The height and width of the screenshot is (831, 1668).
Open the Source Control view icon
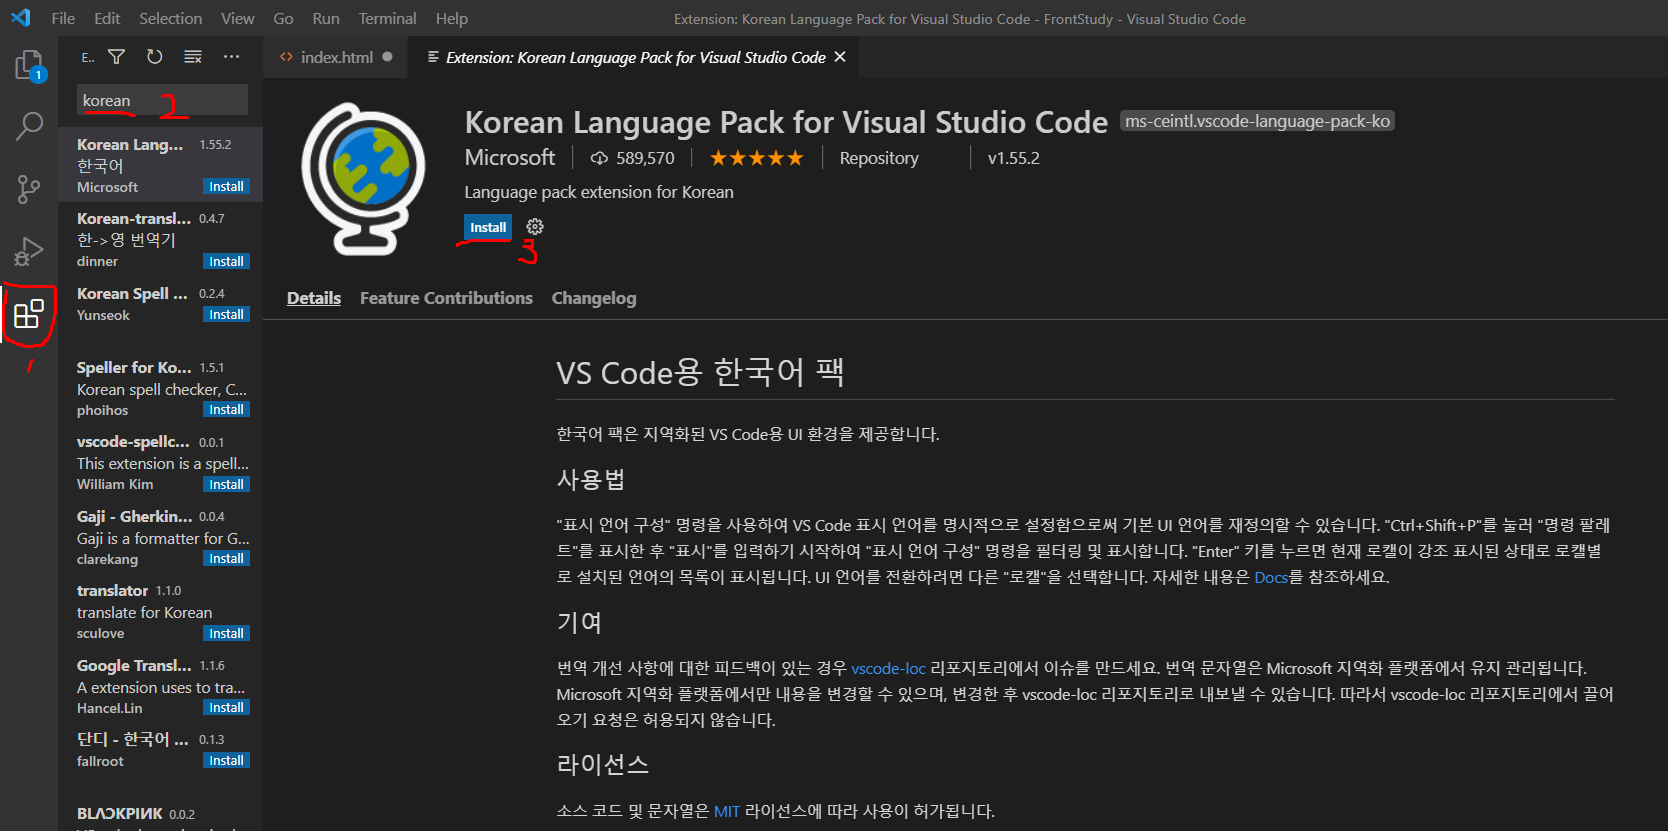point(29,189)
